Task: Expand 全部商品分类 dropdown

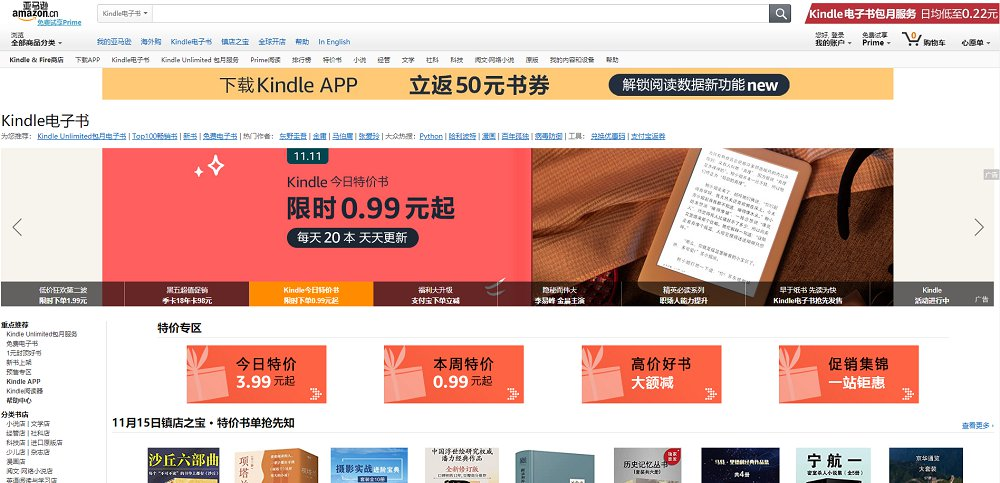Action: tap(36, 43)
